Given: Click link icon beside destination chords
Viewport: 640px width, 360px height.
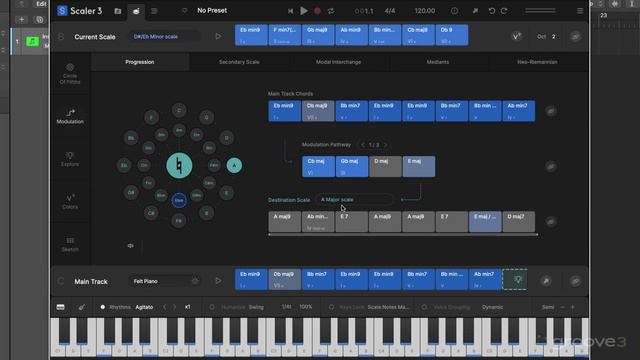Looking at the screenshot, I should pos(551,222).
